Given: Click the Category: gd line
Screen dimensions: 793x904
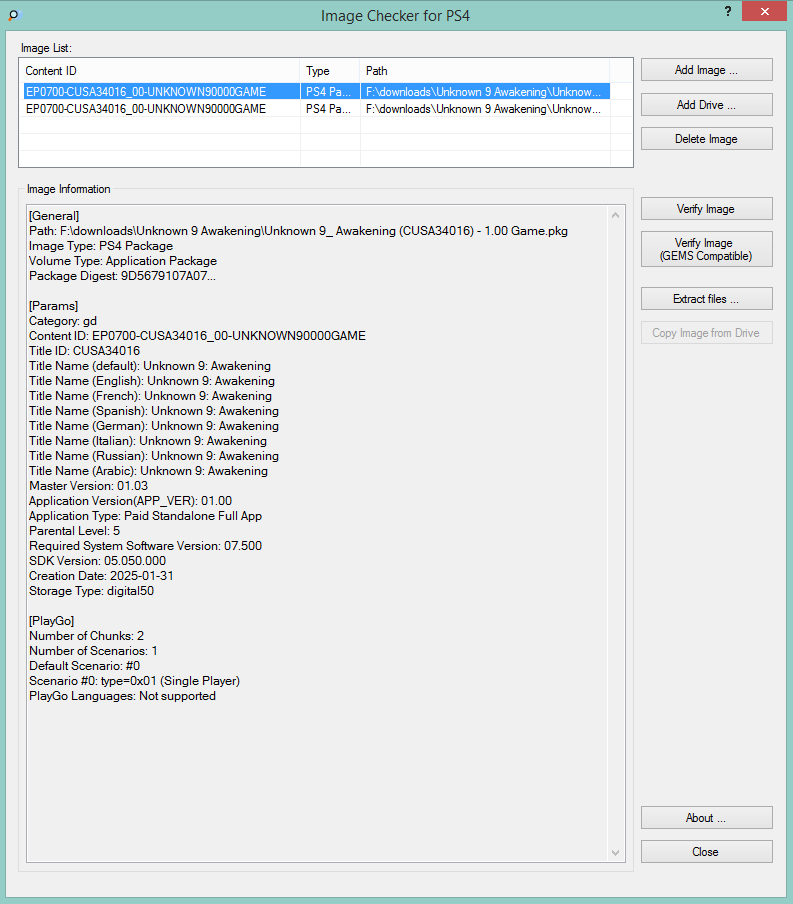Looking at the screenshot, I should coord(63,321).
